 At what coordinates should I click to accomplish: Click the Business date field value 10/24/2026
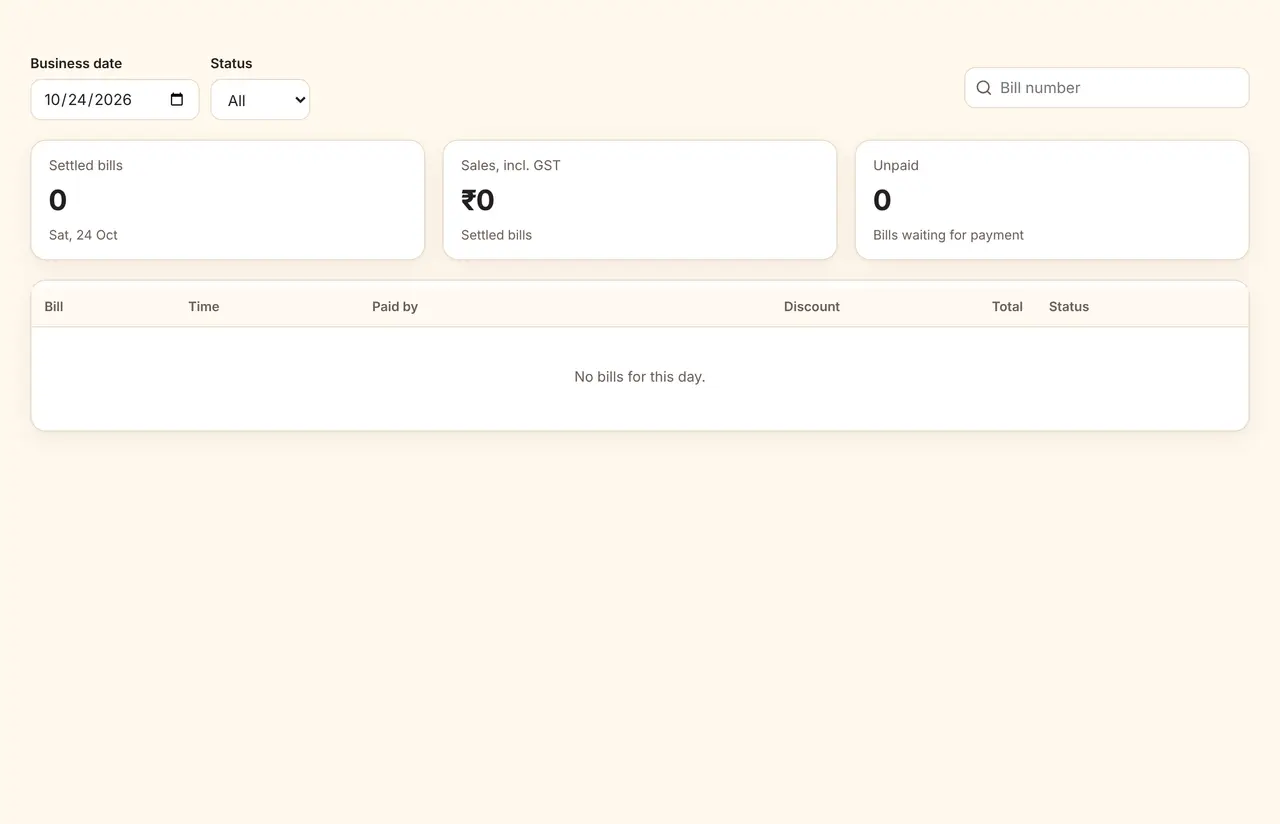click(88, 100)
